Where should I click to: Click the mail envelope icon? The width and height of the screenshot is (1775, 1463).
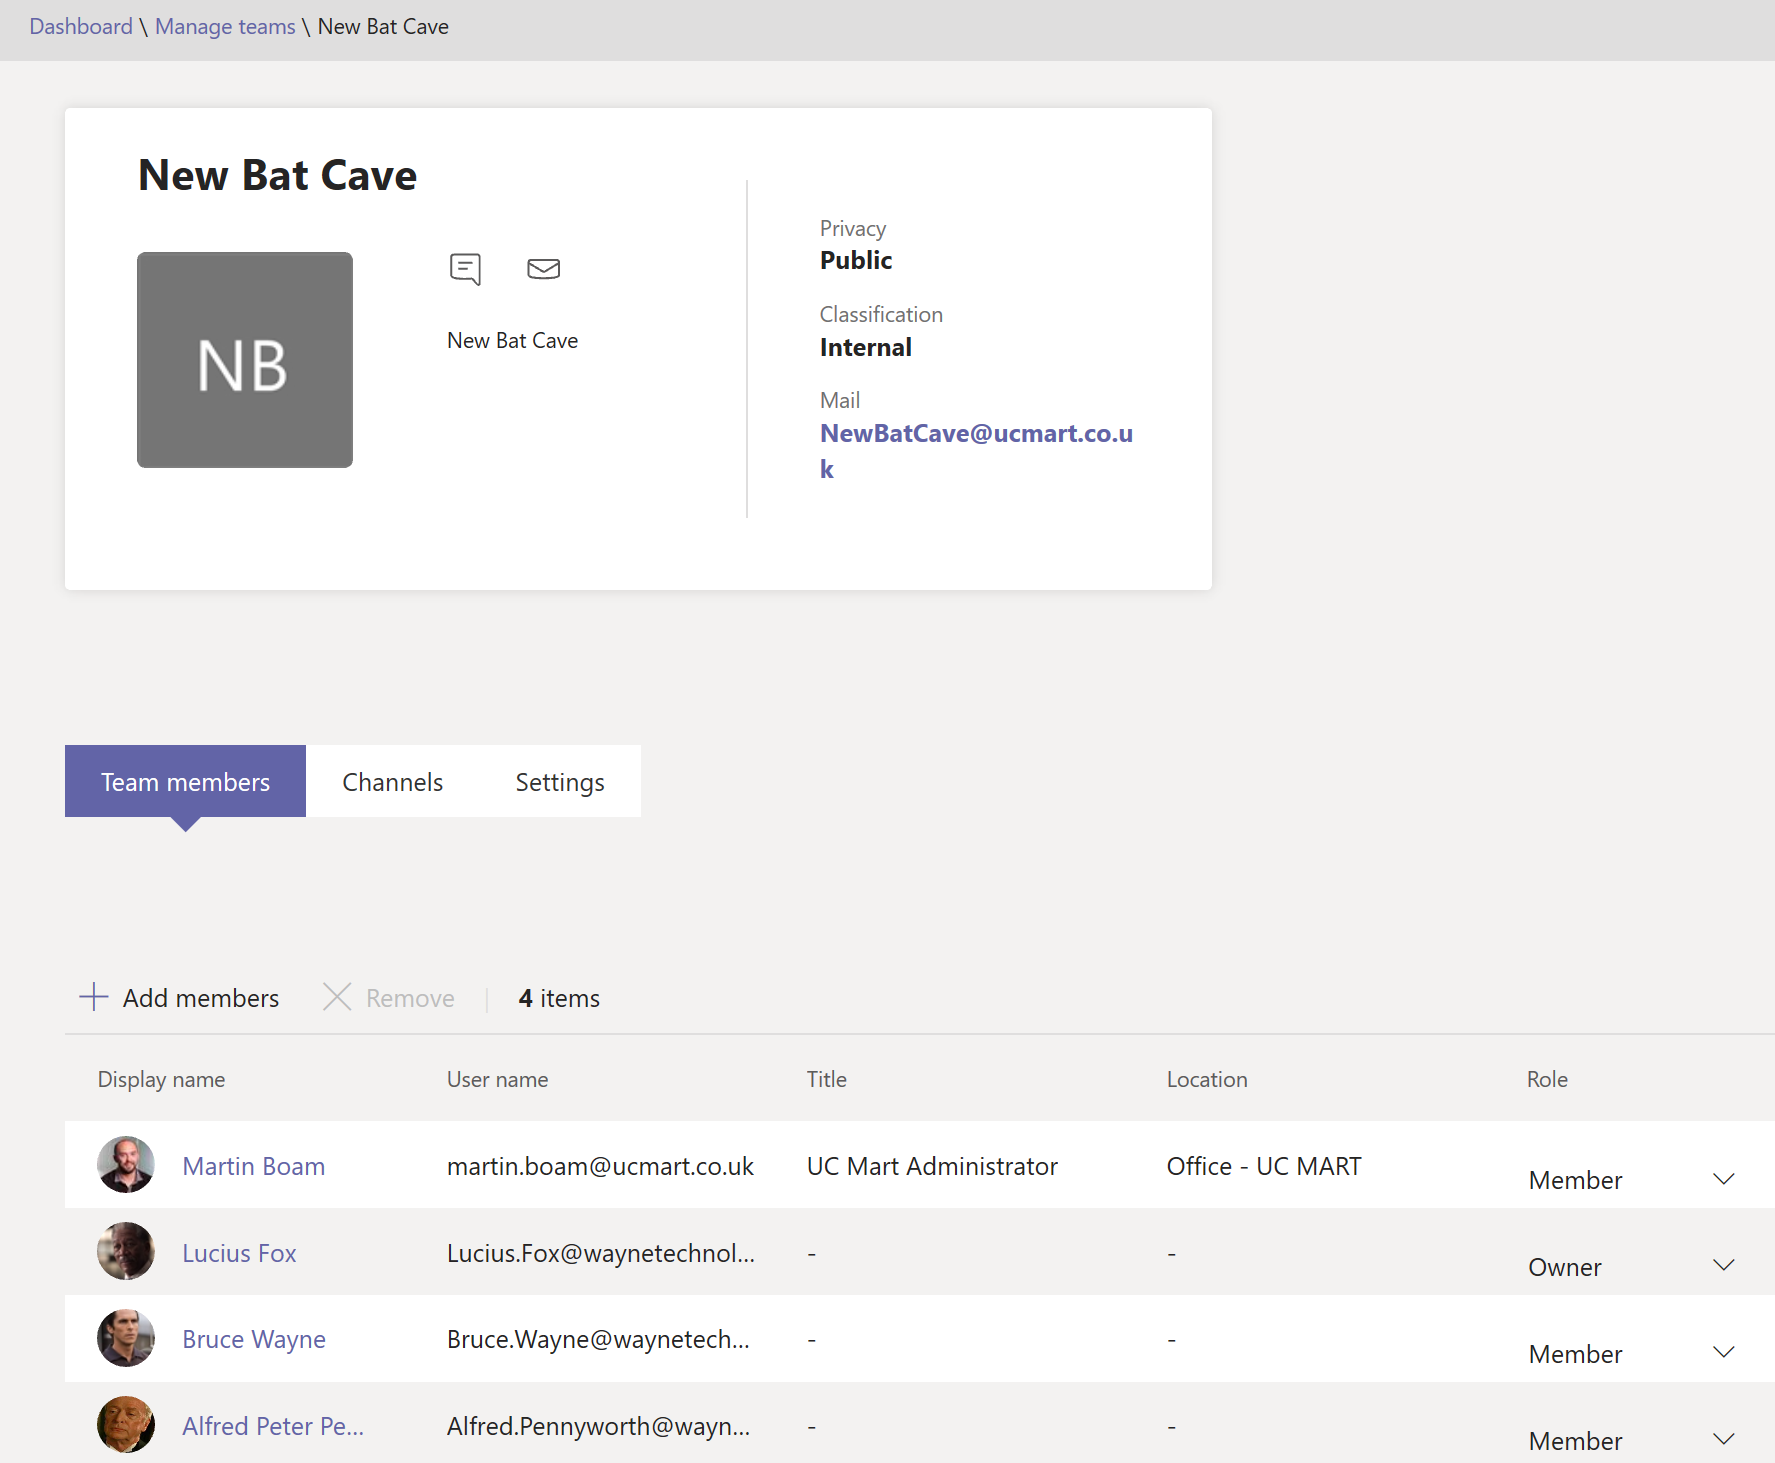pos(543,268)
